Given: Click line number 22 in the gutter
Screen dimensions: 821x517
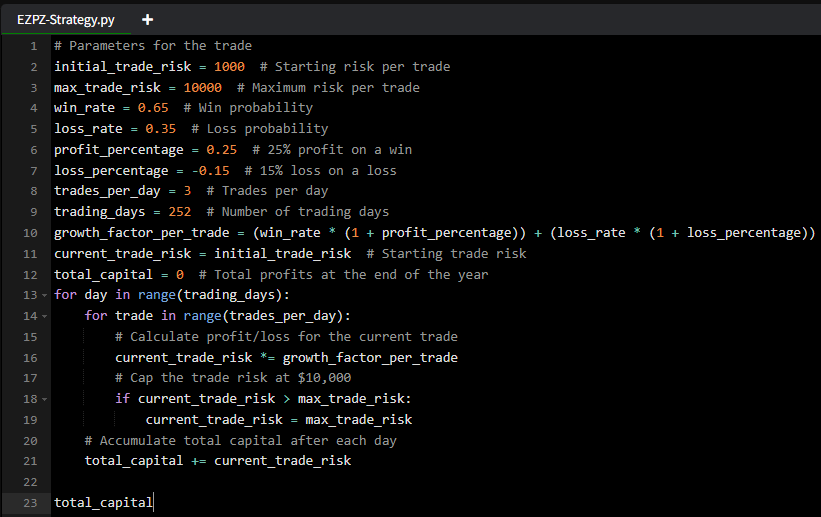Looking at the screenshot, I should [x=30, y=482].
